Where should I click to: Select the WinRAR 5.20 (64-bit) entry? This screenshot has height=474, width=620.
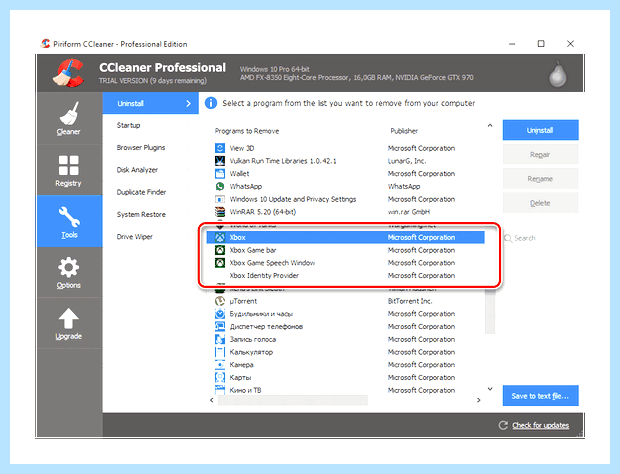pyautogui.click(x=346, y=212)
